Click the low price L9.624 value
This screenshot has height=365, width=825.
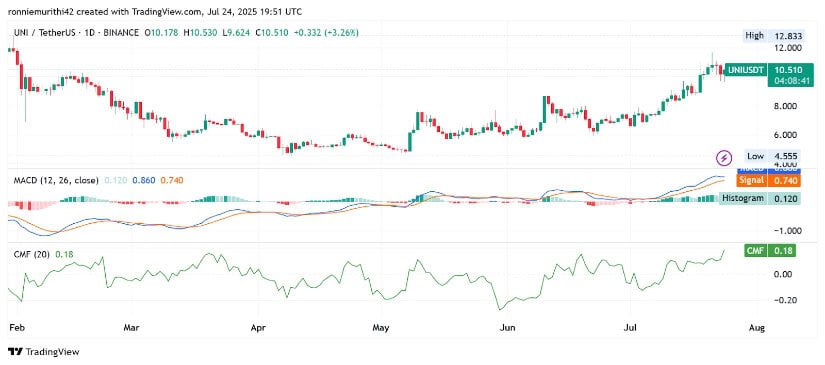click(x=236, y=33)
